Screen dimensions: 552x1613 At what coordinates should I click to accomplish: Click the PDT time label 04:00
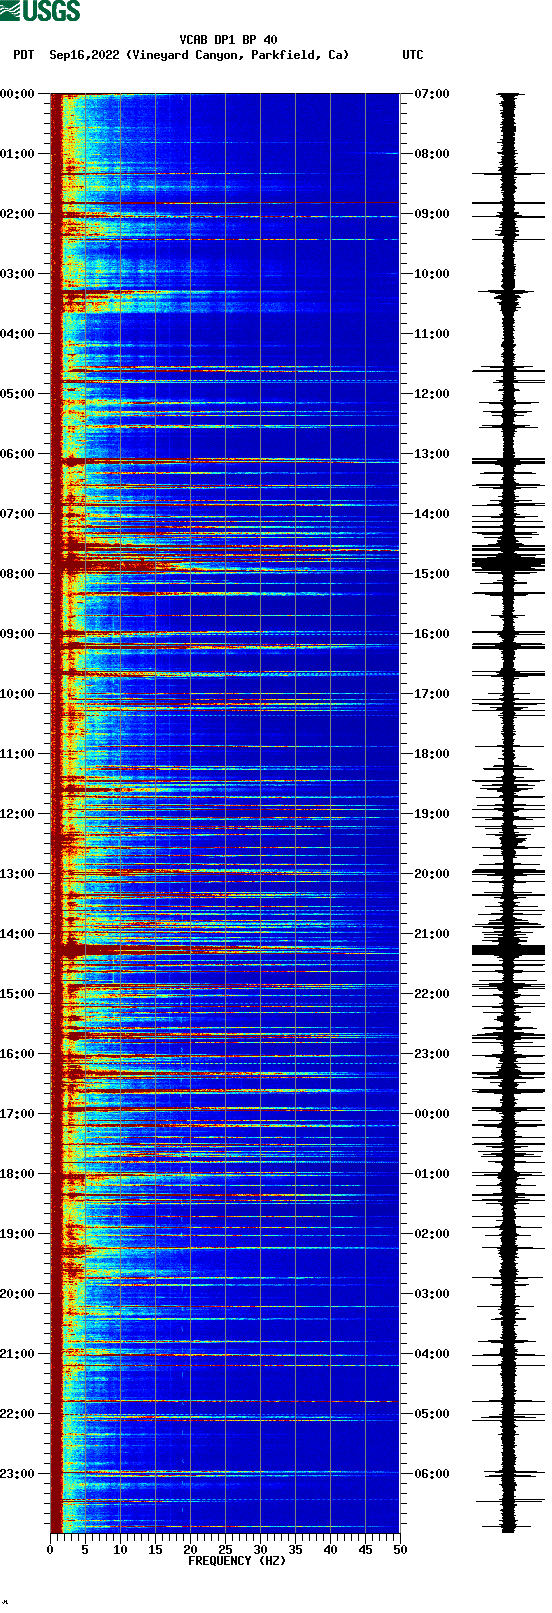18,334
